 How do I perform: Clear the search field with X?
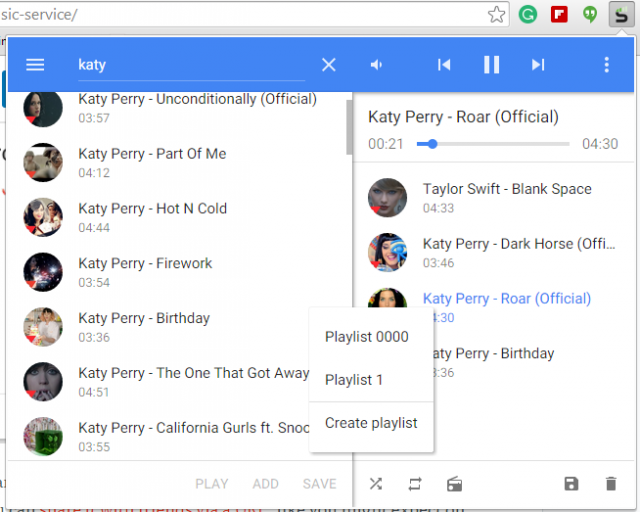click(329, 65)
